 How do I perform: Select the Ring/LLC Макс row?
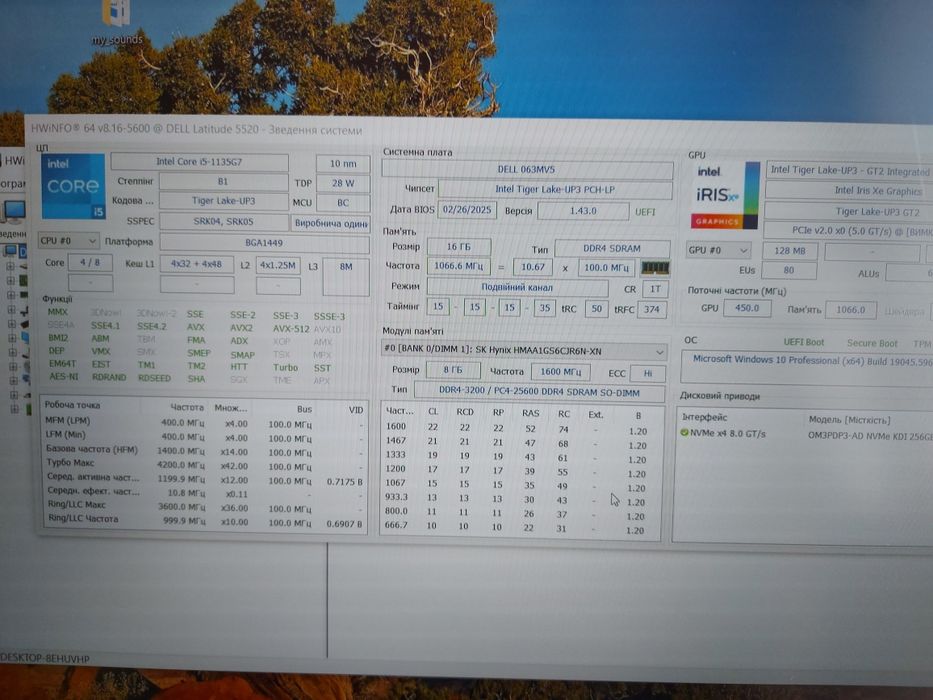click(x=203, y=507)
